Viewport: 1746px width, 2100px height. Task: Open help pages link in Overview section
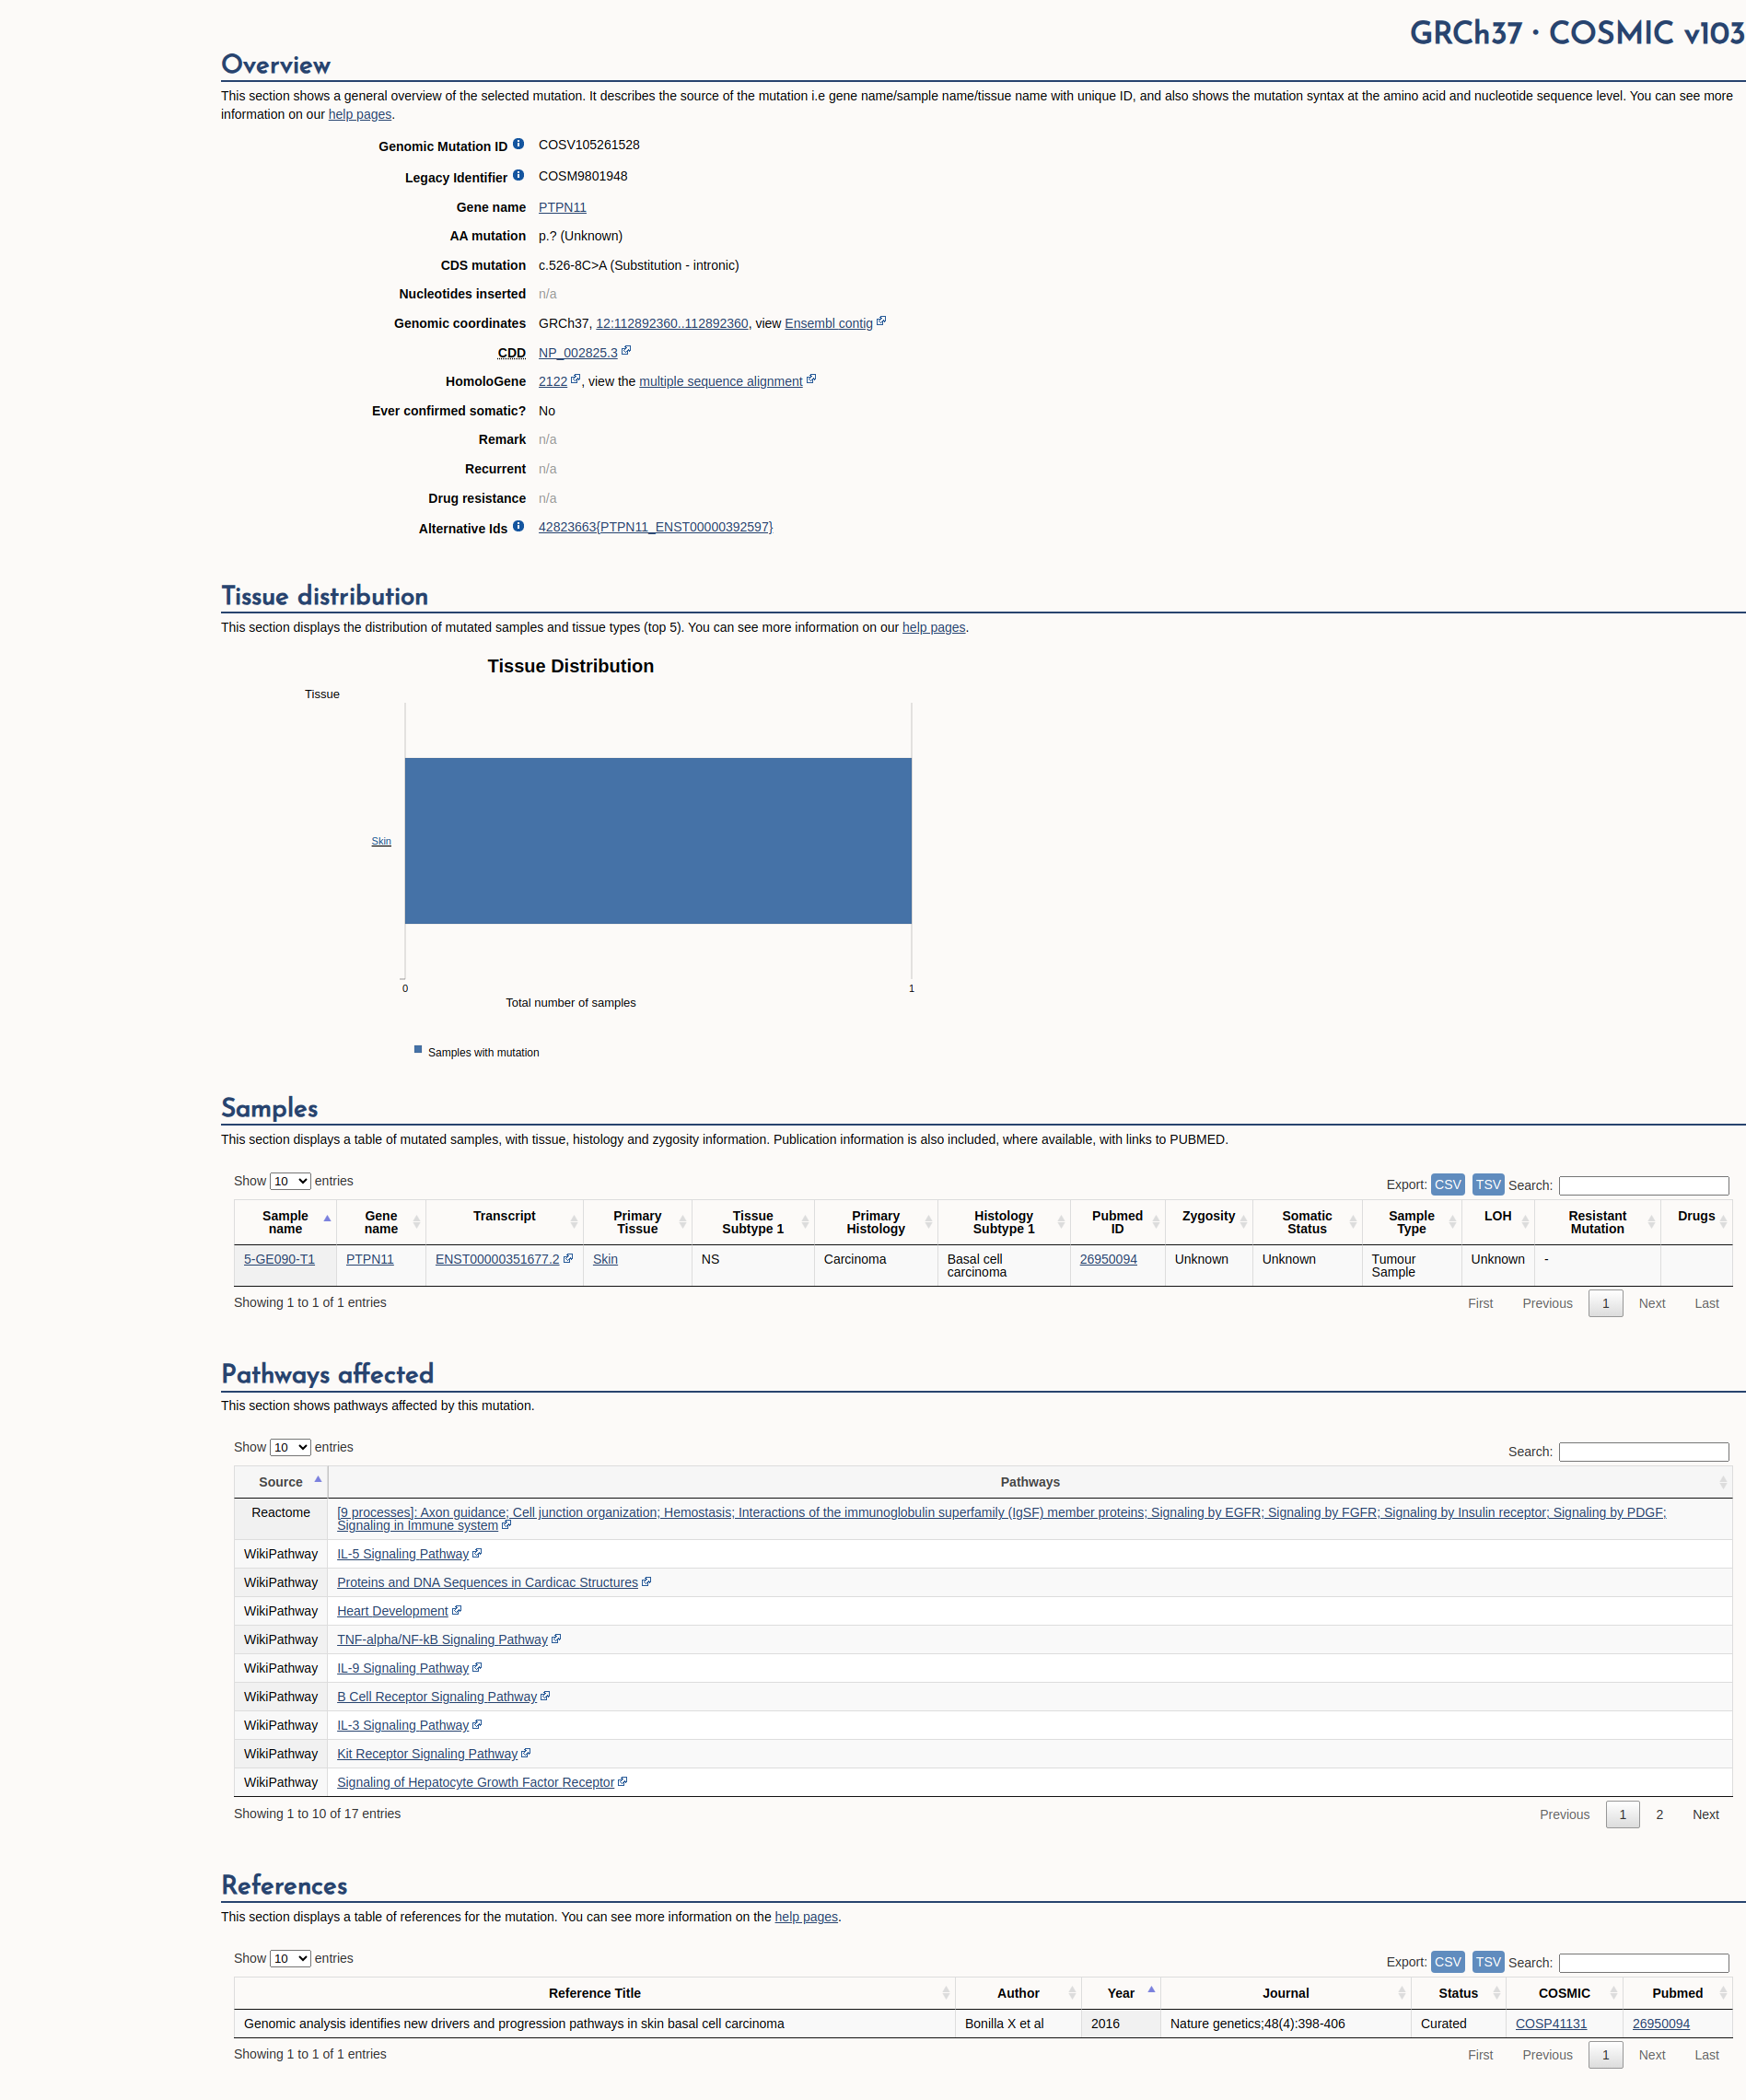(360, 114)
